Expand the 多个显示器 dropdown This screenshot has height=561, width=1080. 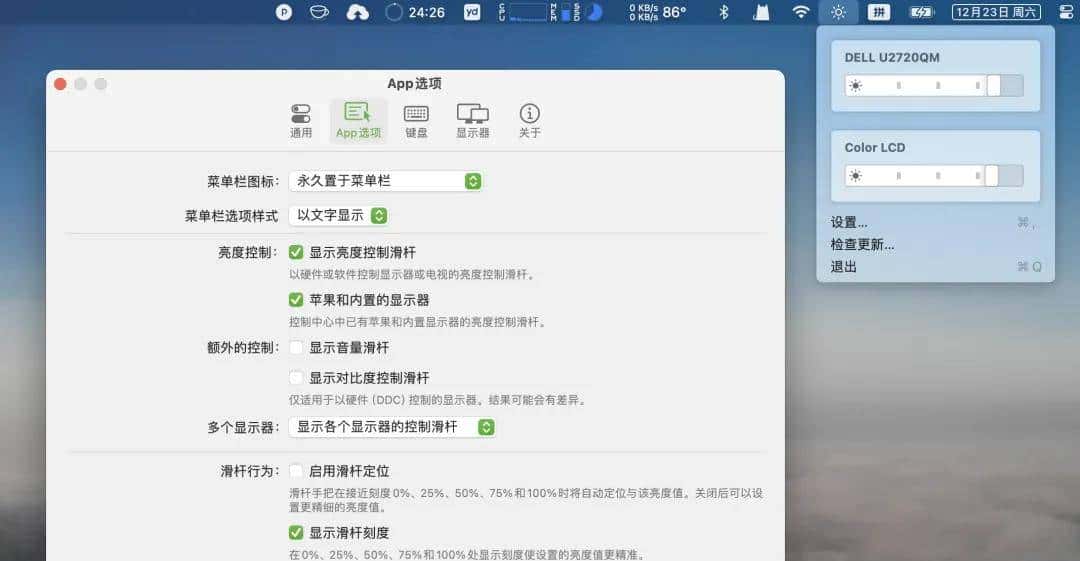click(x=392, y=427)
